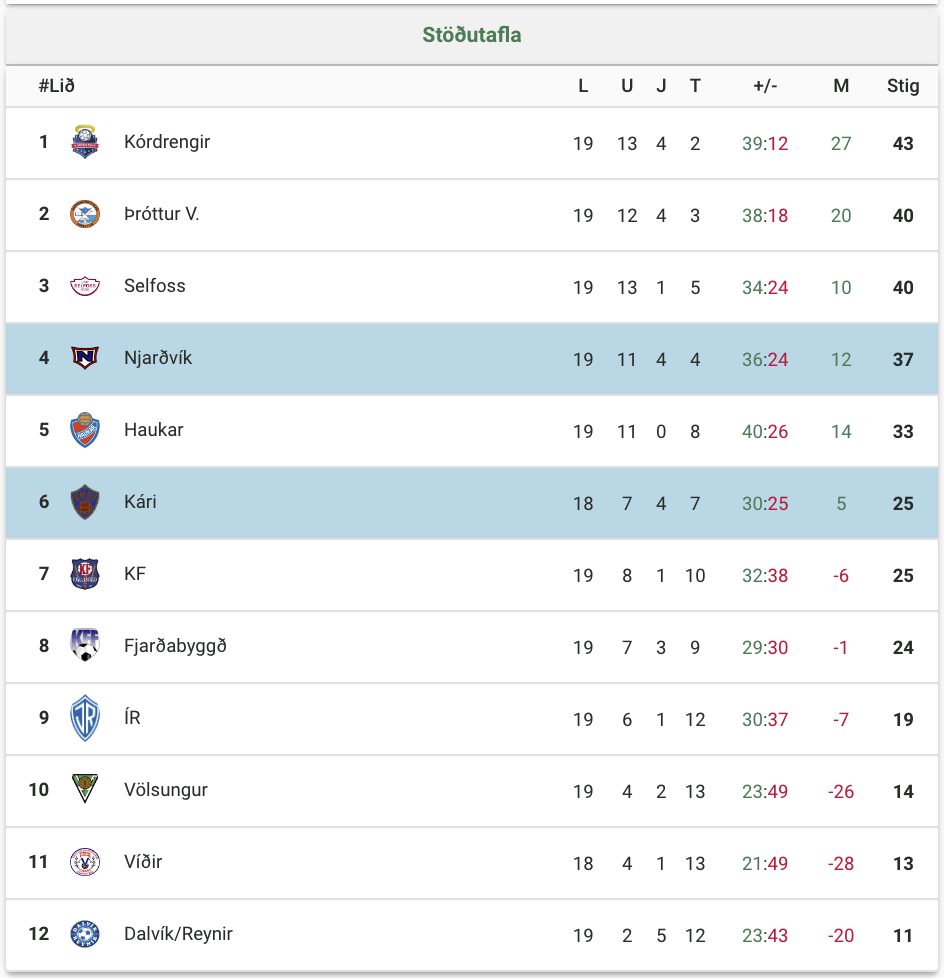
Task: Click the Stig column header
Action: point(903,86)
